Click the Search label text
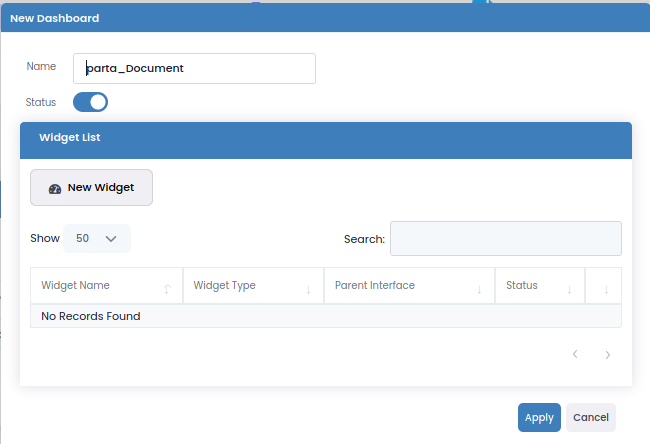Viewport: 650px width, 444px height. [364, 239]
